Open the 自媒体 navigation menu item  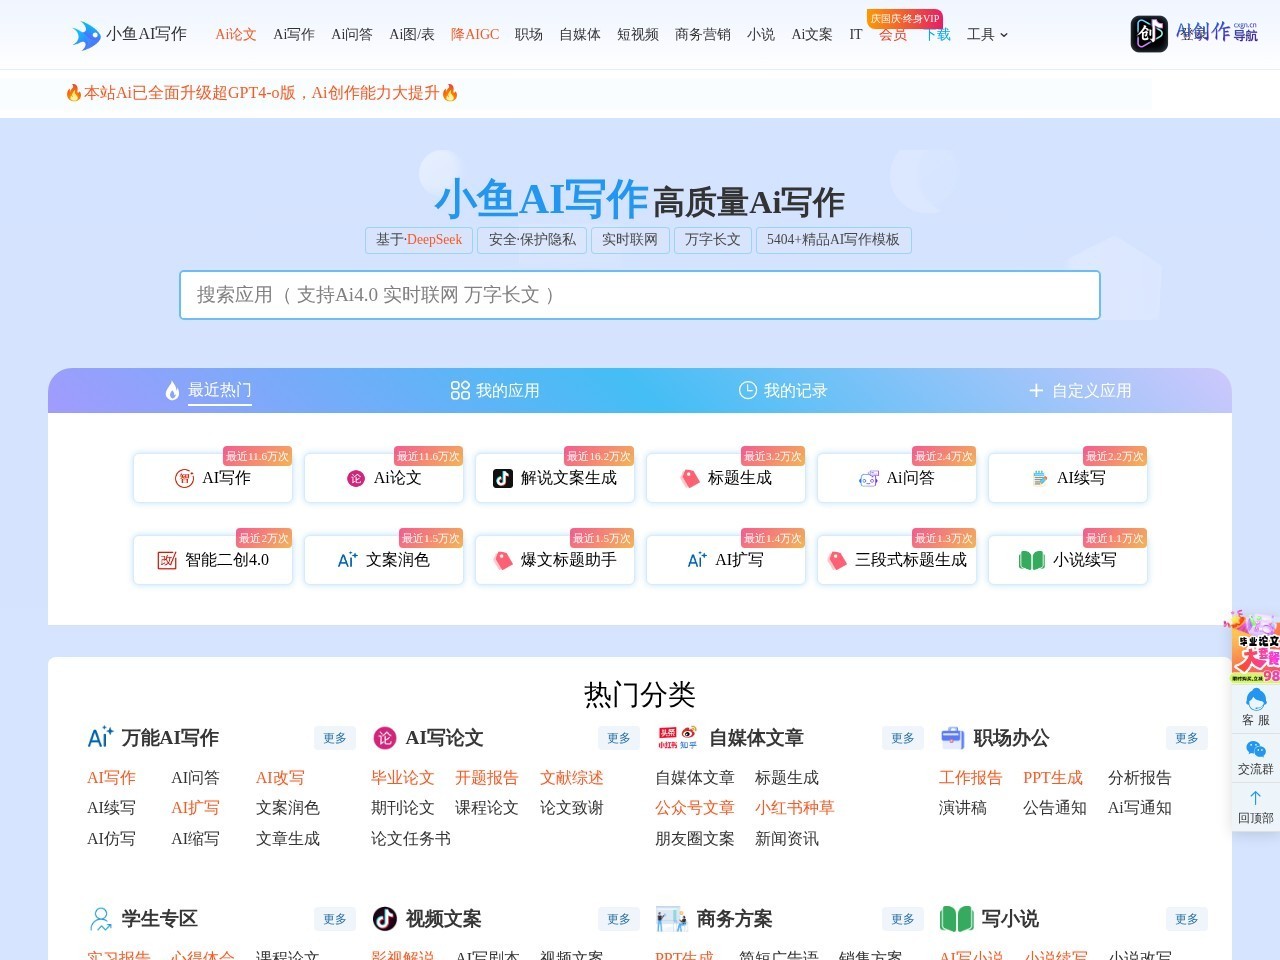(x=580, y=35)
